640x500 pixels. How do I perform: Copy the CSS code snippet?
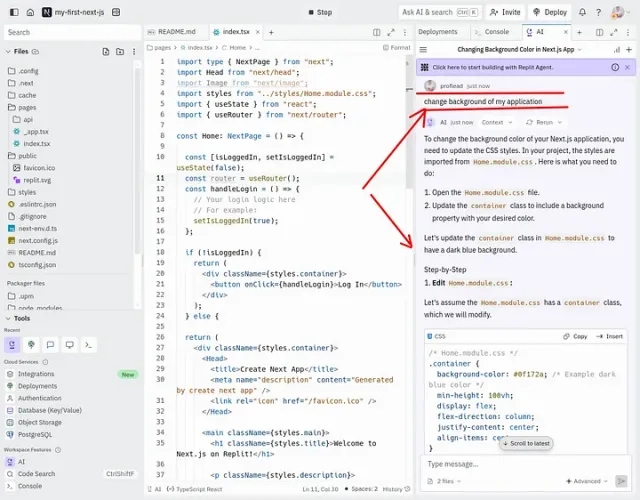575,336
